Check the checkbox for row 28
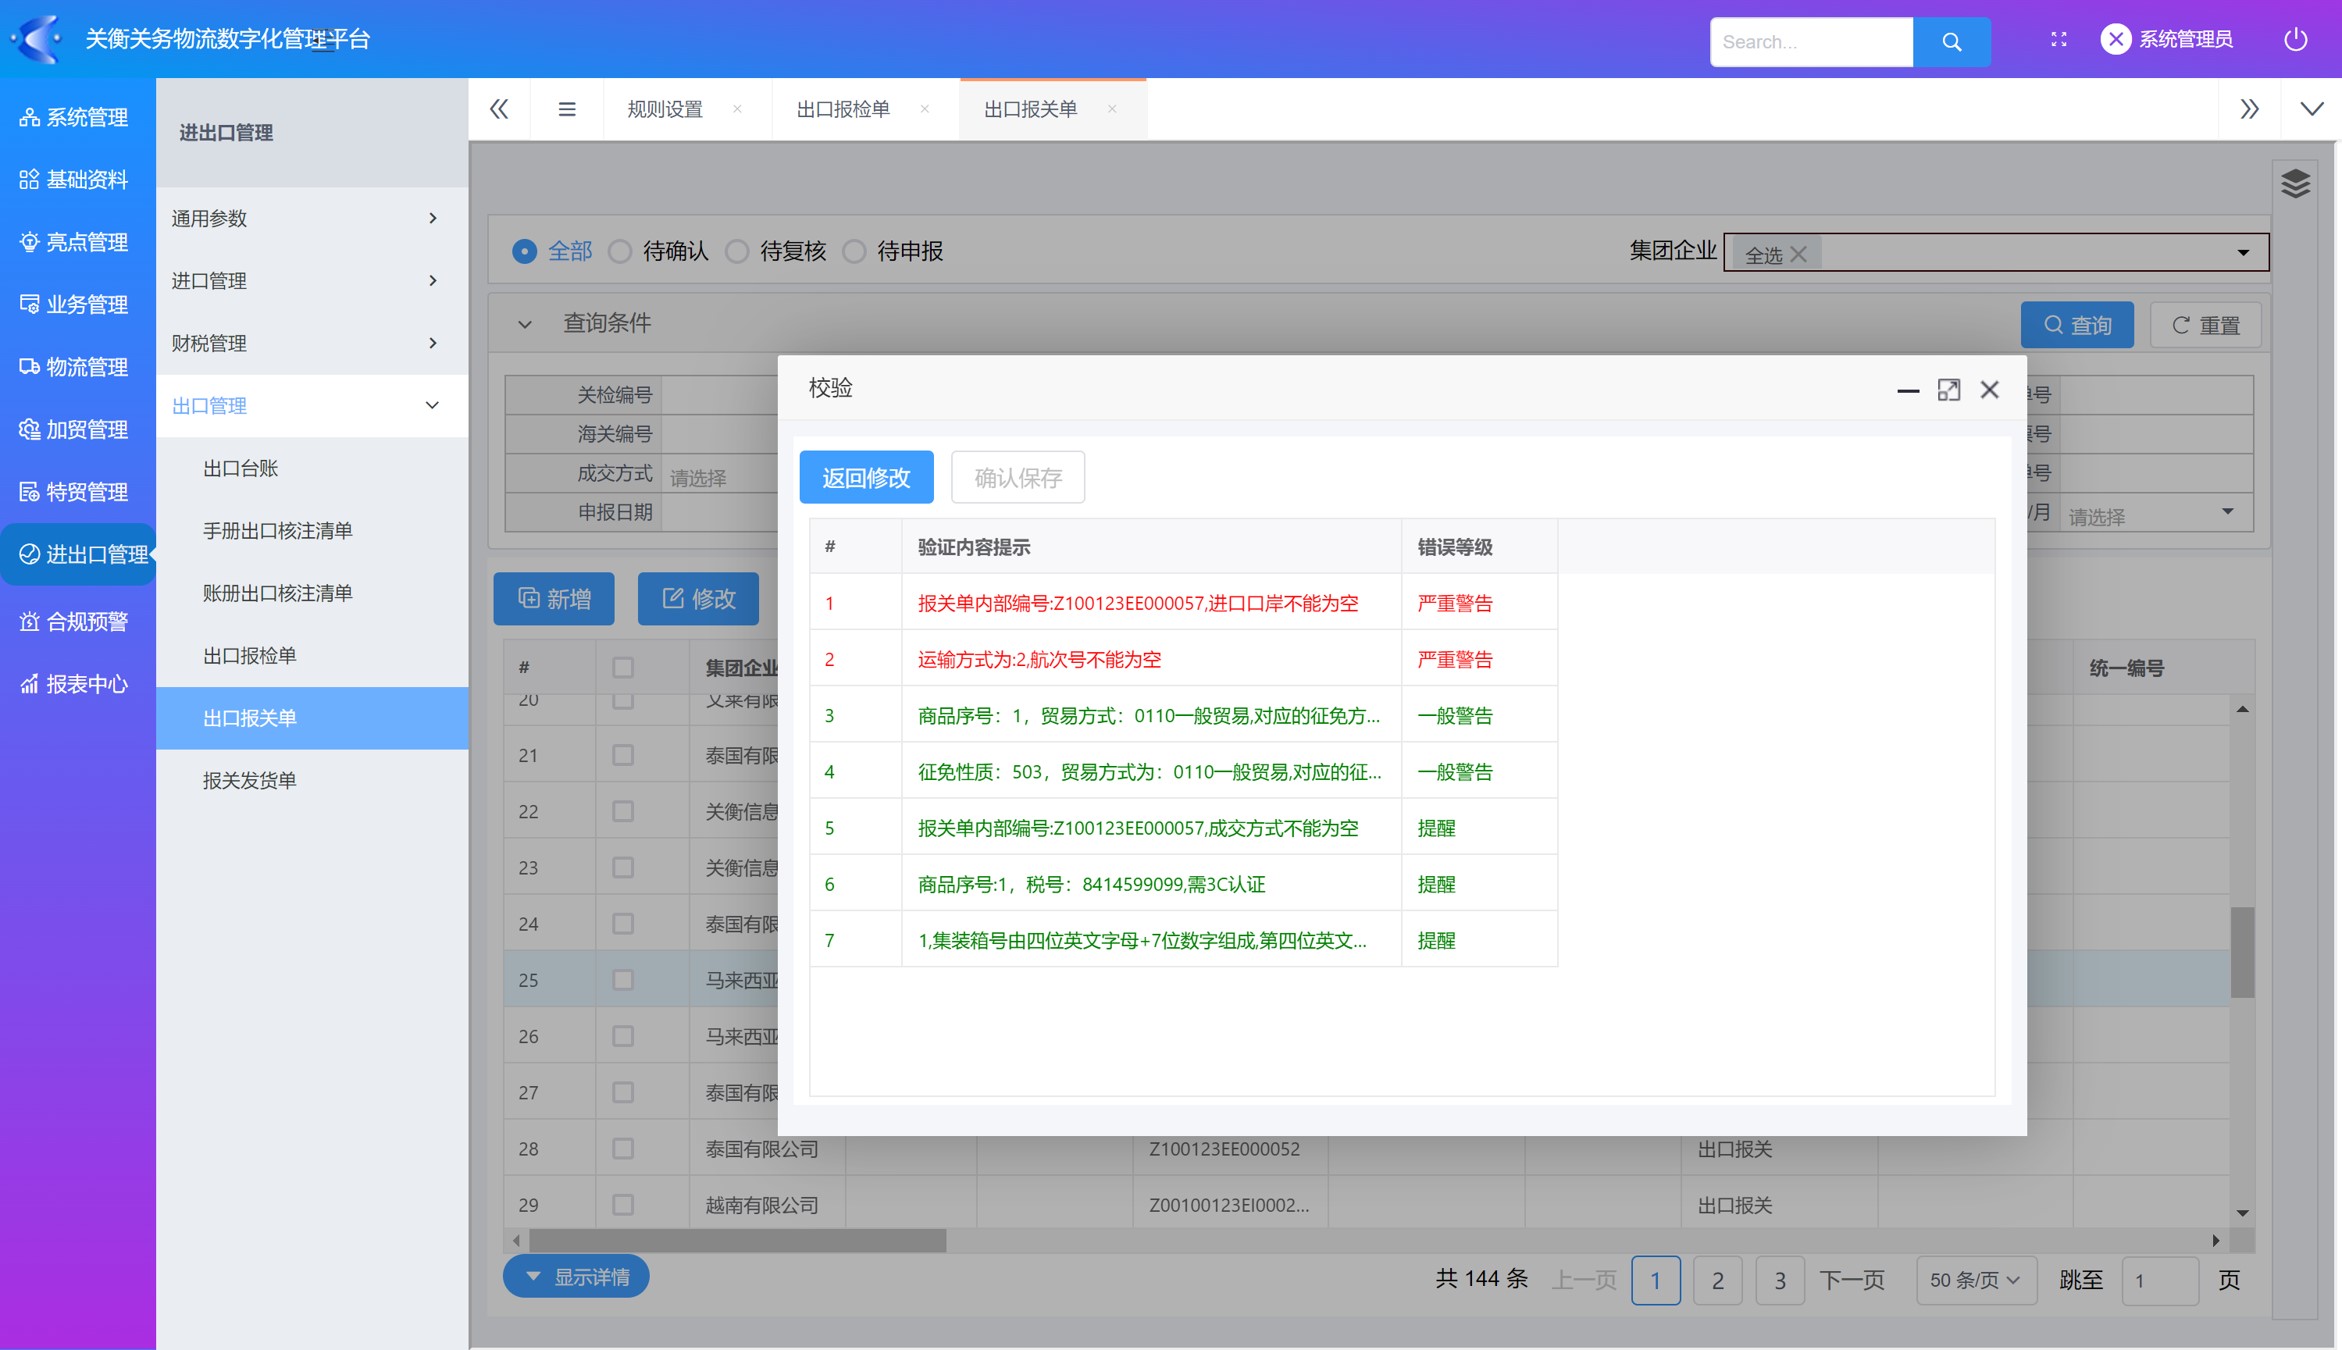The image size is (2342, 1350). pos(623,1149)
